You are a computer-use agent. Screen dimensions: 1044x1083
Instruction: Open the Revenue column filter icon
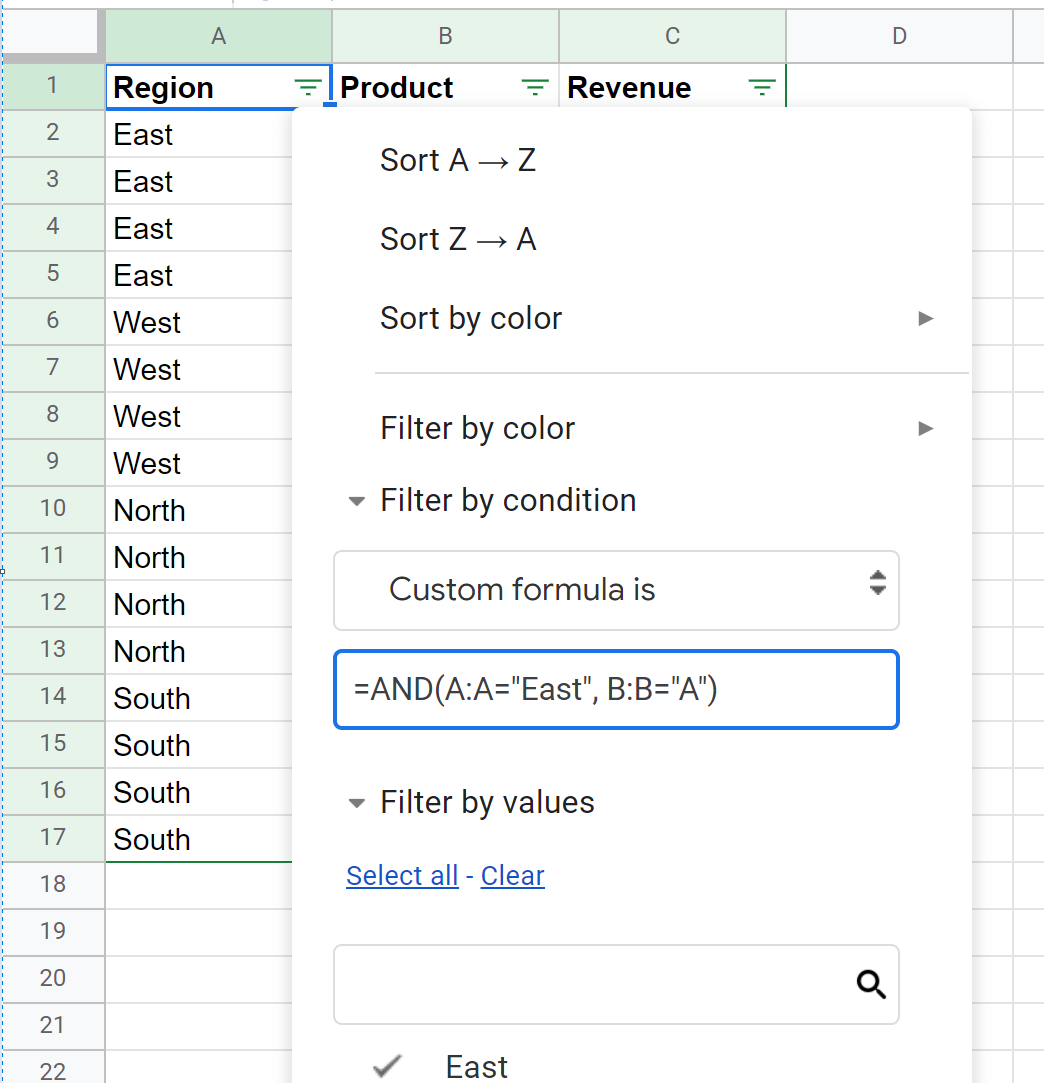tap(762, 88)
